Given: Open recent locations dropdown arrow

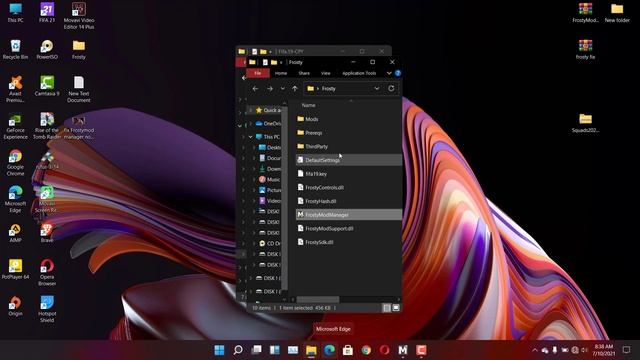Looking at the screenshot, I should (x=282, y=89).
